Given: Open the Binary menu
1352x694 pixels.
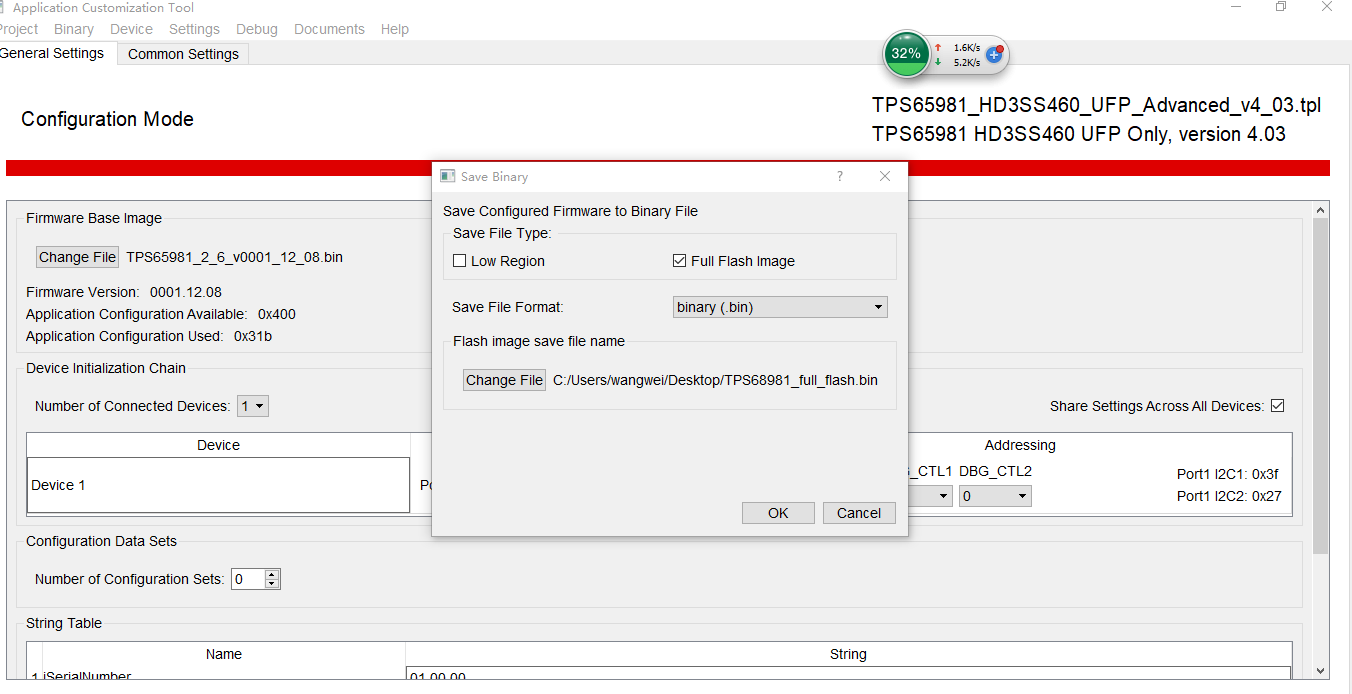Looking at the screenshot, I should pyautogui.click(x=74, y=29).
